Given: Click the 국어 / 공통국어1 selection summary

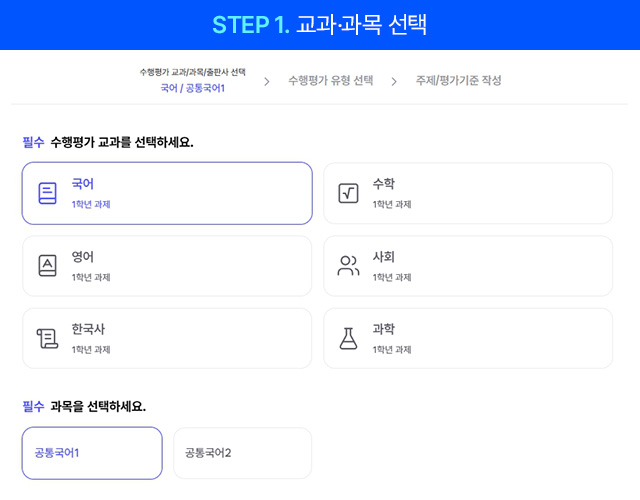Looking at the screenshot, I should 192,89.
